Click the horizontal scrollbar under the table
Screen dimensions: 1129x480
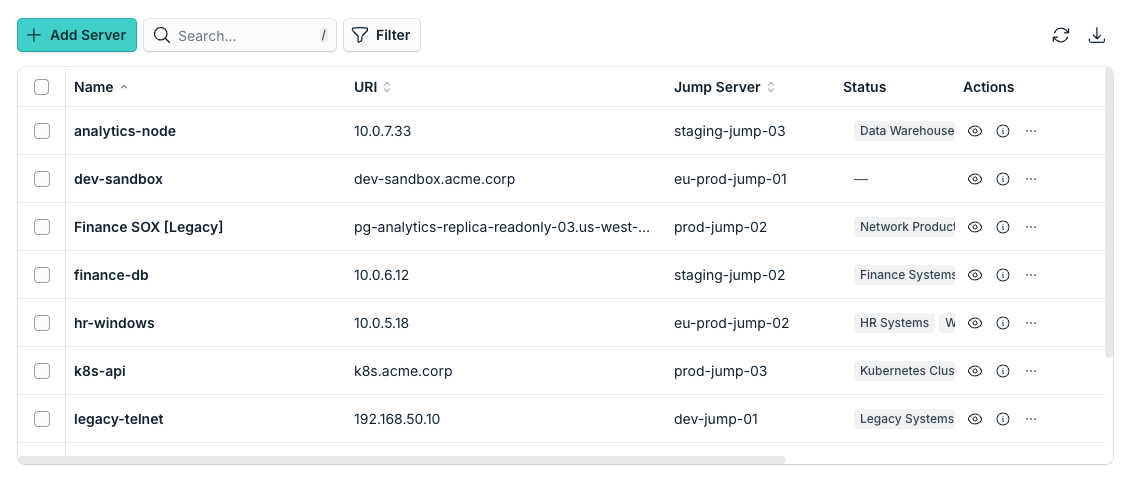[402, 459]
